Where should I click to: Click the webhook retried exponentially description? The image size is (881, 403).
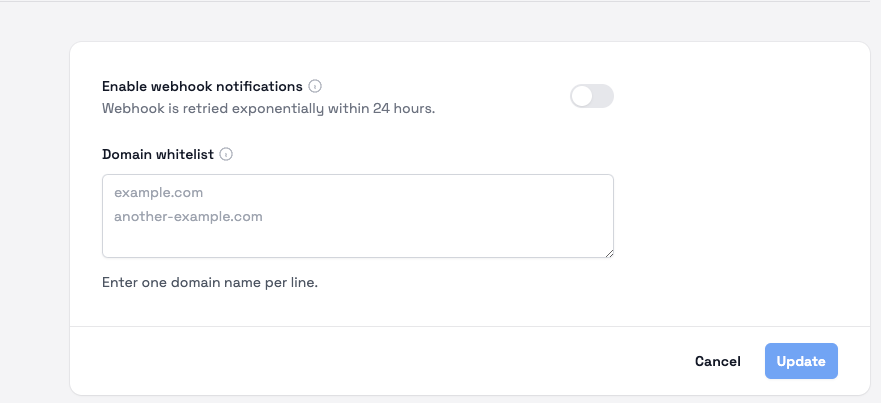pos(268,108)
